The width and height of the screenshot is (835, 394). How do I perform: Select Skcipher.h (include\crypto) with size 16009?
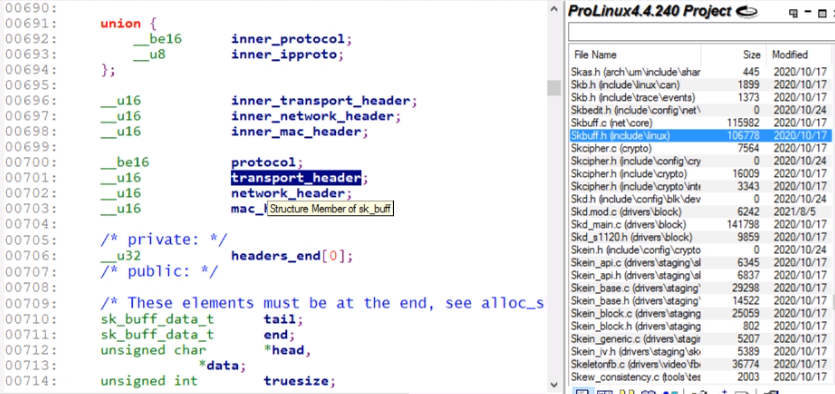point(700,174)
